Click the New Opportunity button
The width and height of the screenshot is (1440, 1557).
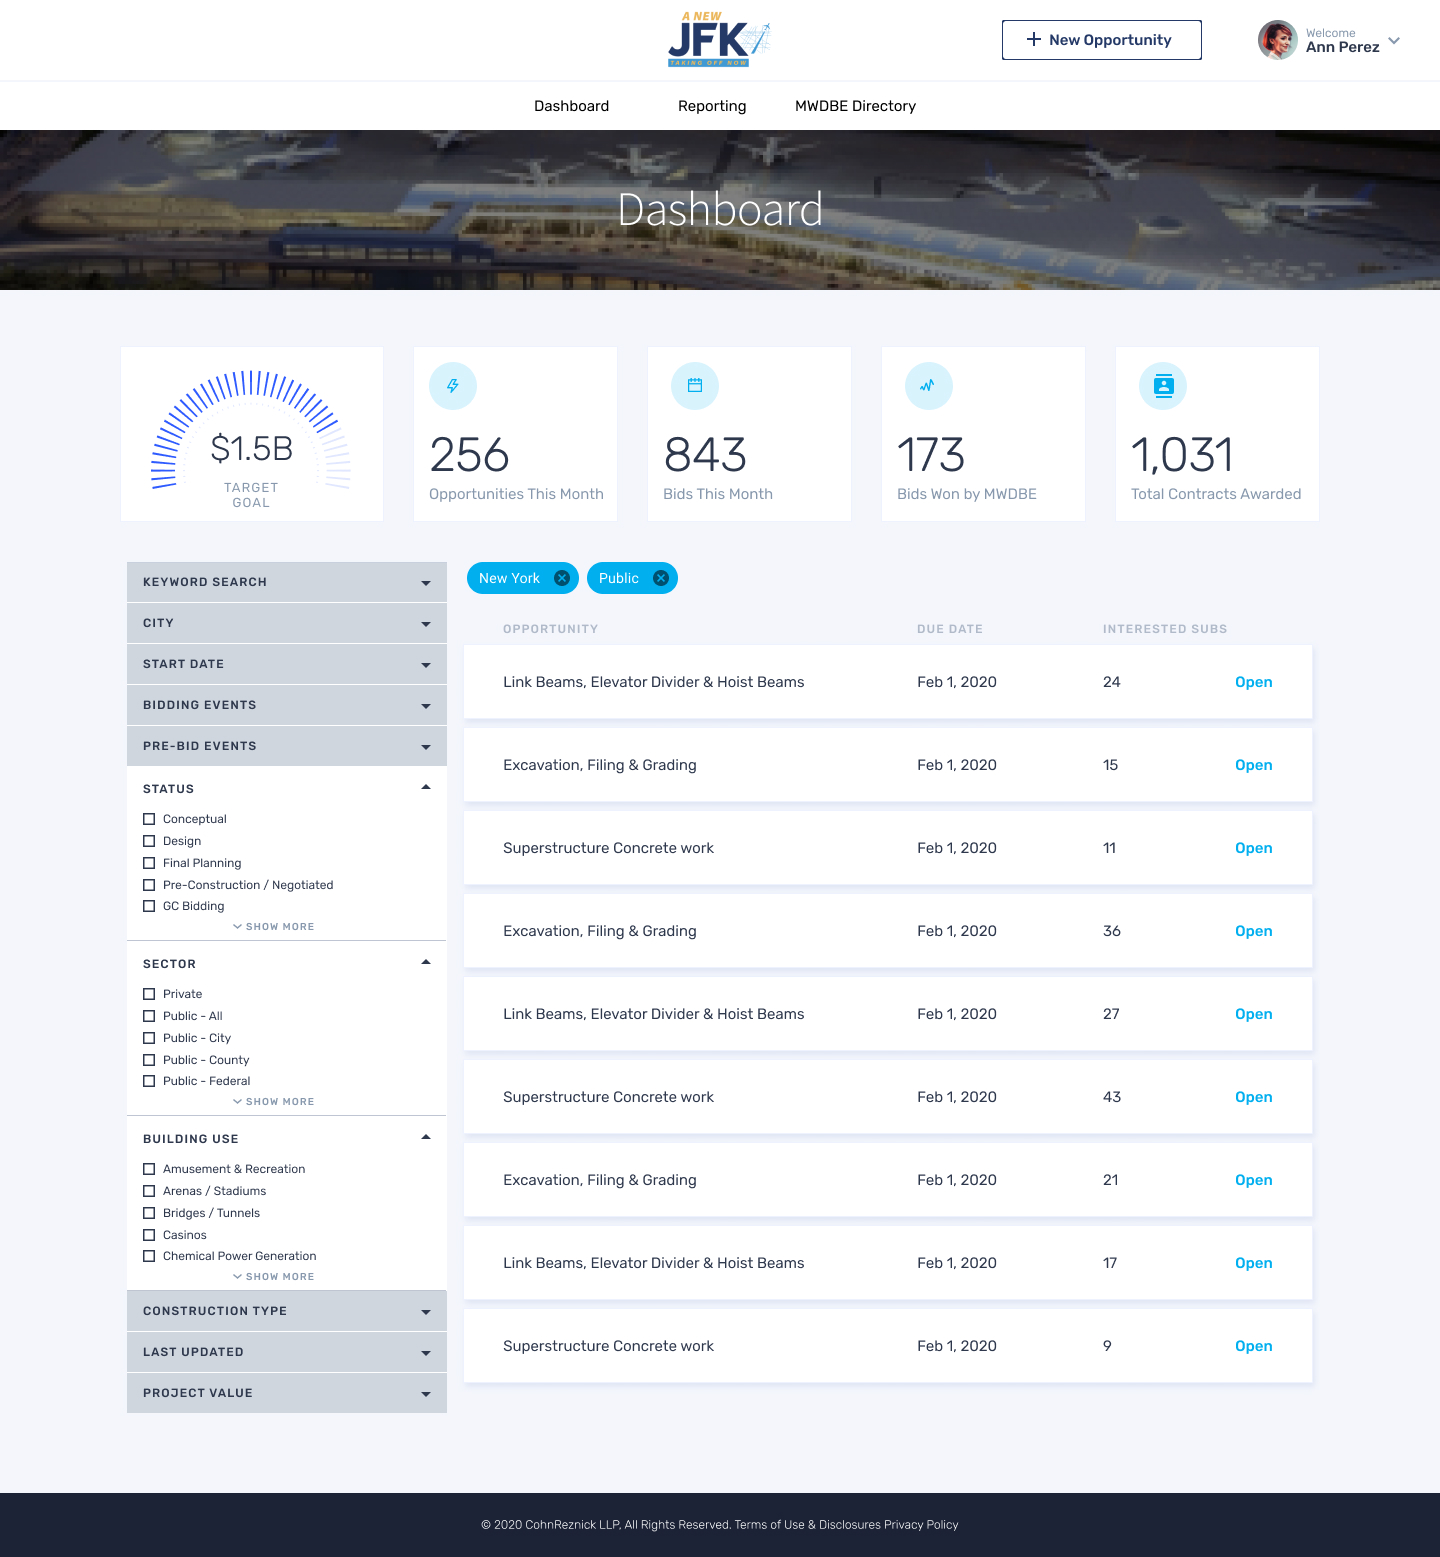point(1101,40)
